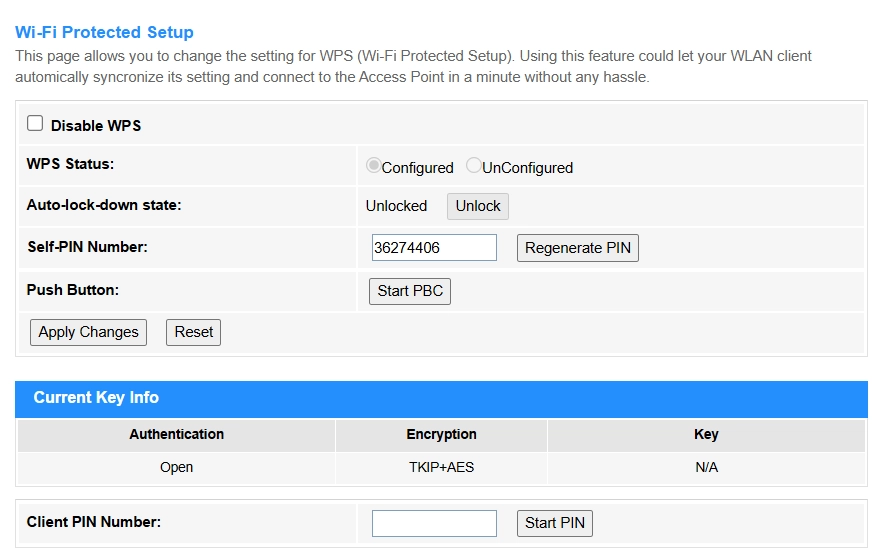
Task: Select the UnConfigured radio button
Action: [x=474, y=166]
